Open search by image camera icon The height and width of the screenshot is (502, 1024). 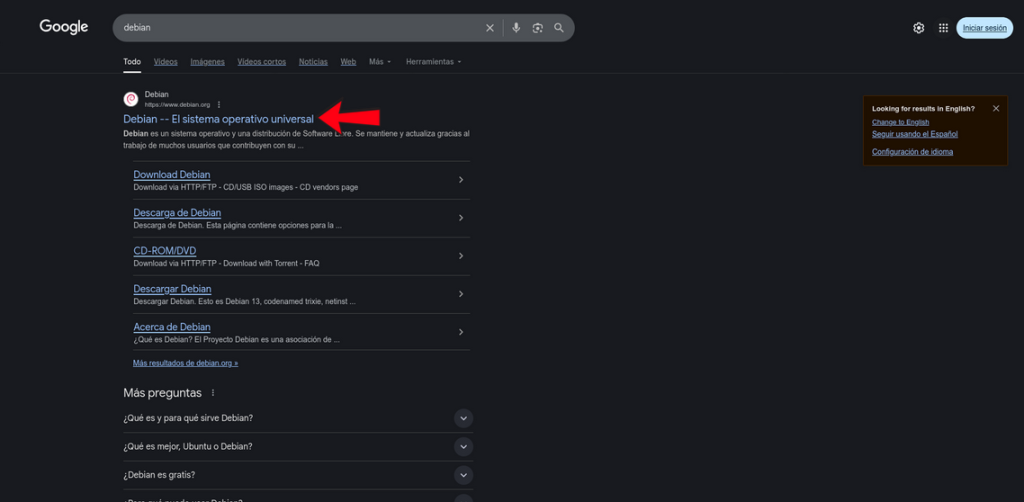coord(538,28)
